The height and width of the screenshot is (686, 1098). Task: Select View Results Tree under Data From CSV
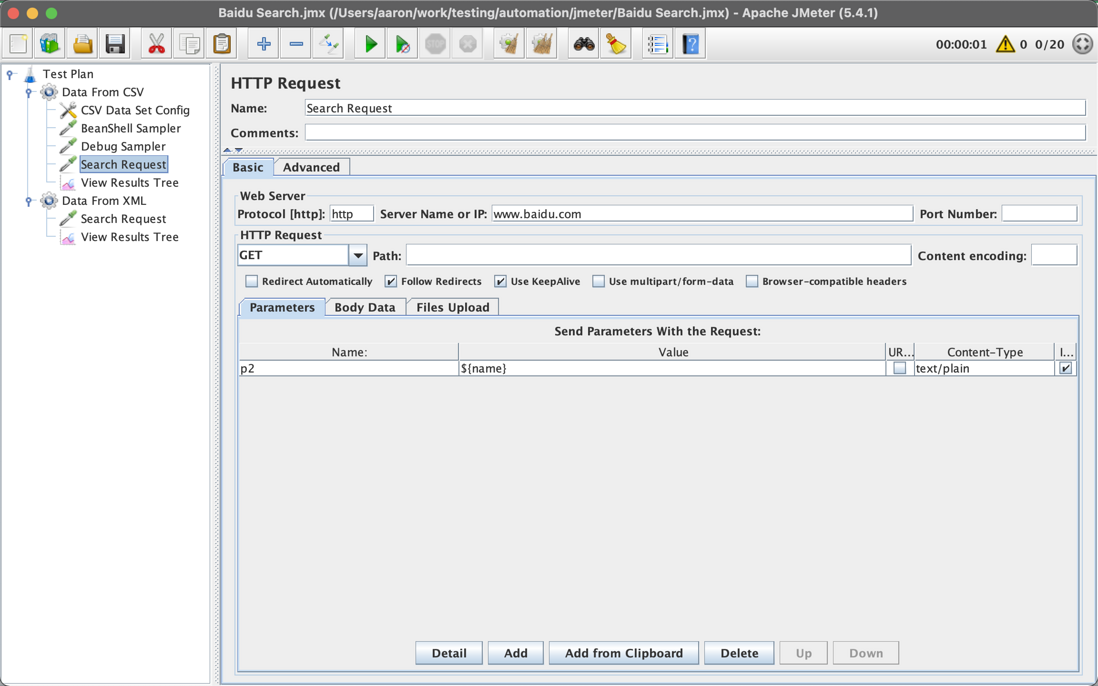click(x=130, y=183)
